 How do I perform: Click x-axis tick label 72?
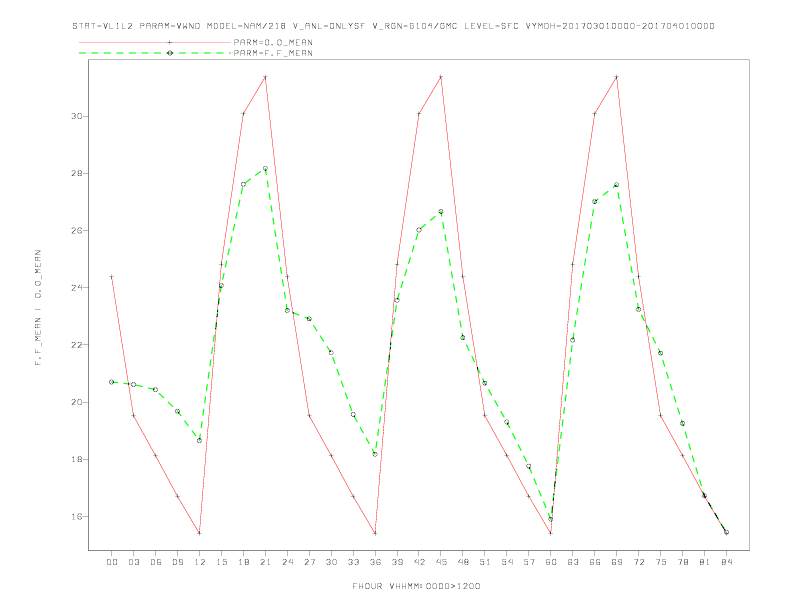click(x=638, y=562)
